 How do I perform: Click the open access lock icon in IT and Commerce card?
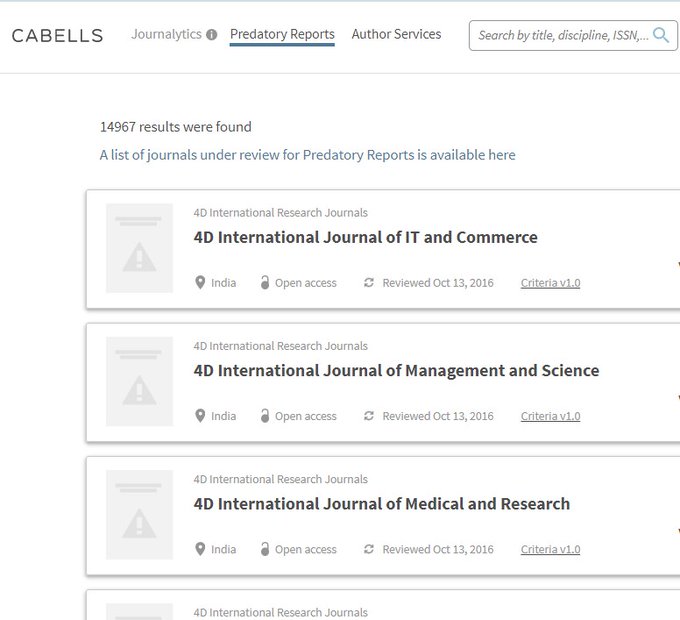point(265,282)
